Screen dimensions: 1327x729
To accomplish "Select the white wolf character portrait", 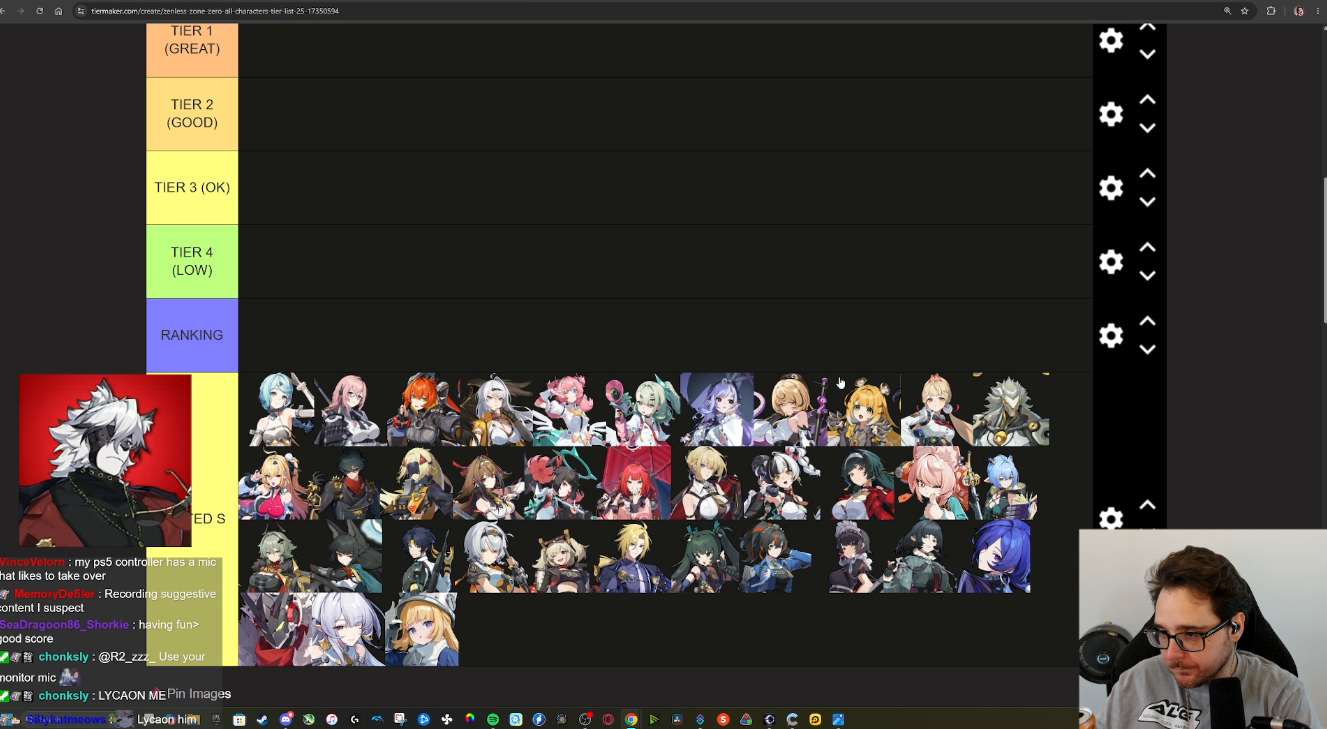I will [105, 461].
